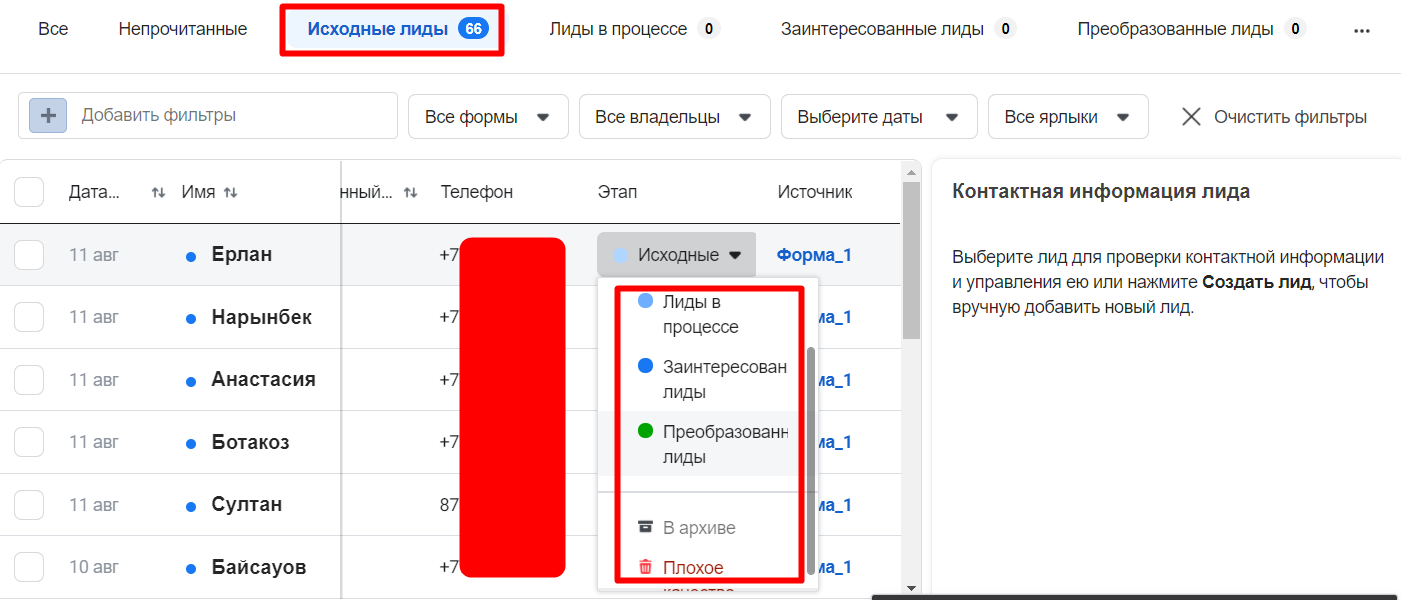This screenshot has width=1401, height=600.
Task: Click the archive box icon В архиве
Action: [646, 527]
